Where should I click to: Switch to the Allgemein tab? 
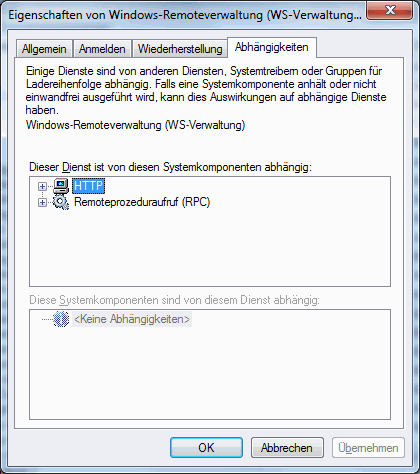tap(44, 49)
